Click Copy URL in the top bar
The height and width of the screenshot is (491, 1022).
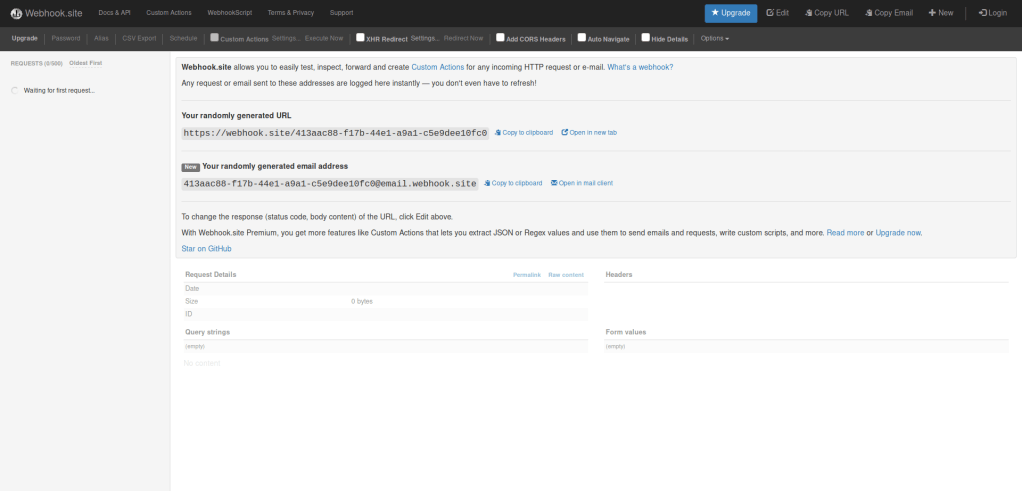click(824, 13)
